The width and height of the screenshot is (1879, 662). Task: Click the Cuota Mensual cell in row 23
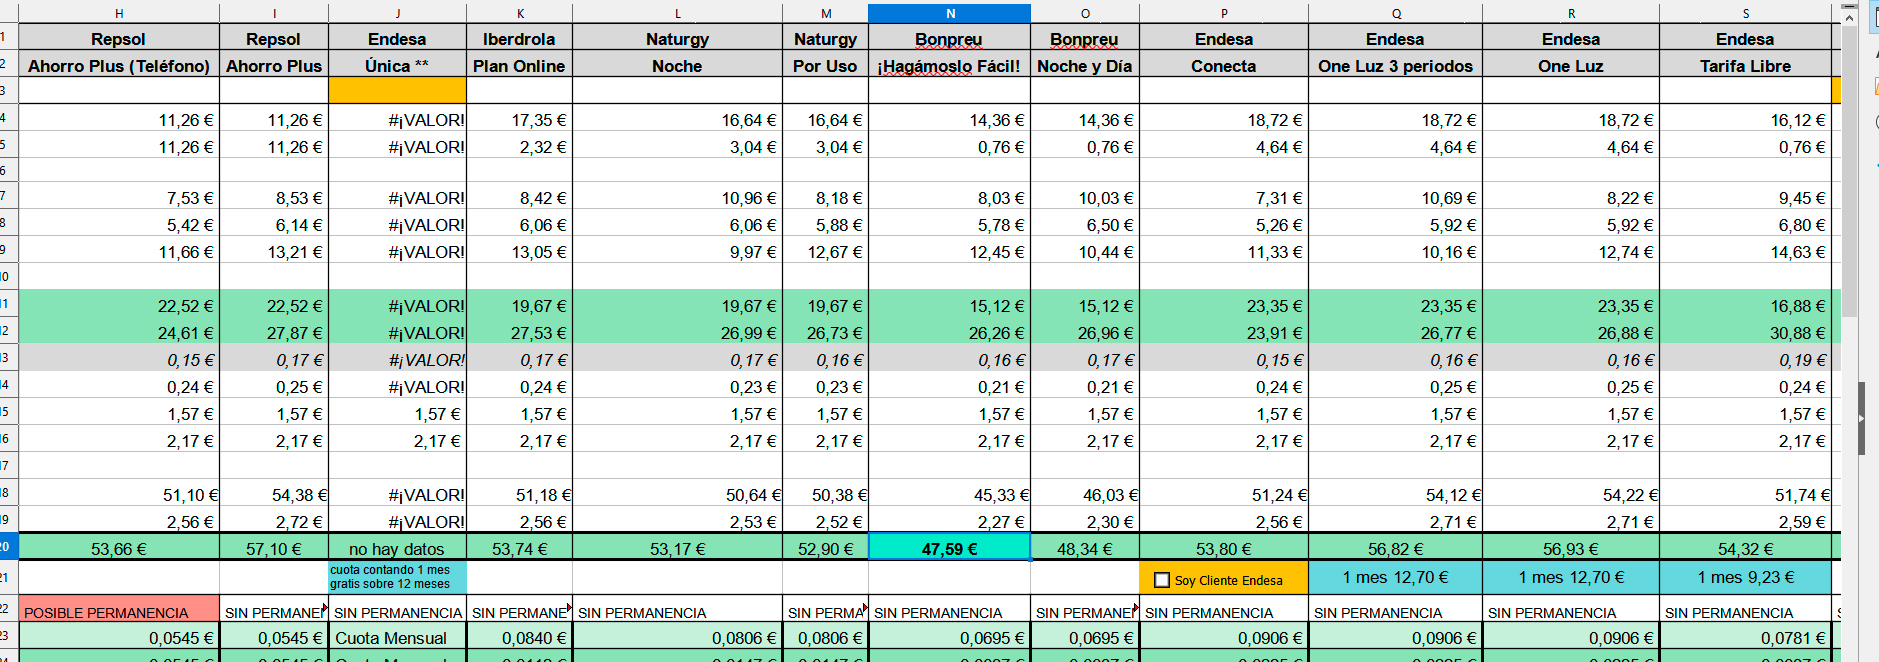[398, 638]
